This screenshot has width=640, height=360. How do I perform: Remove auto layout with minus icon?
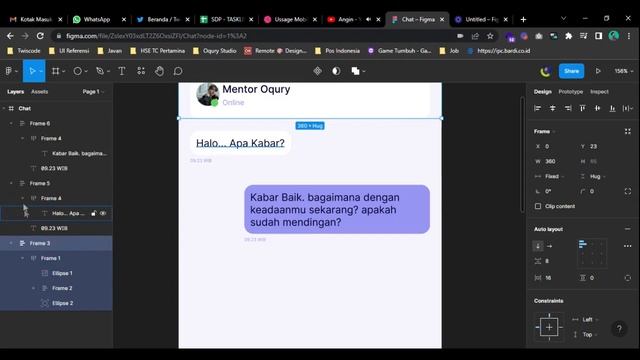[x=628, y=229]
